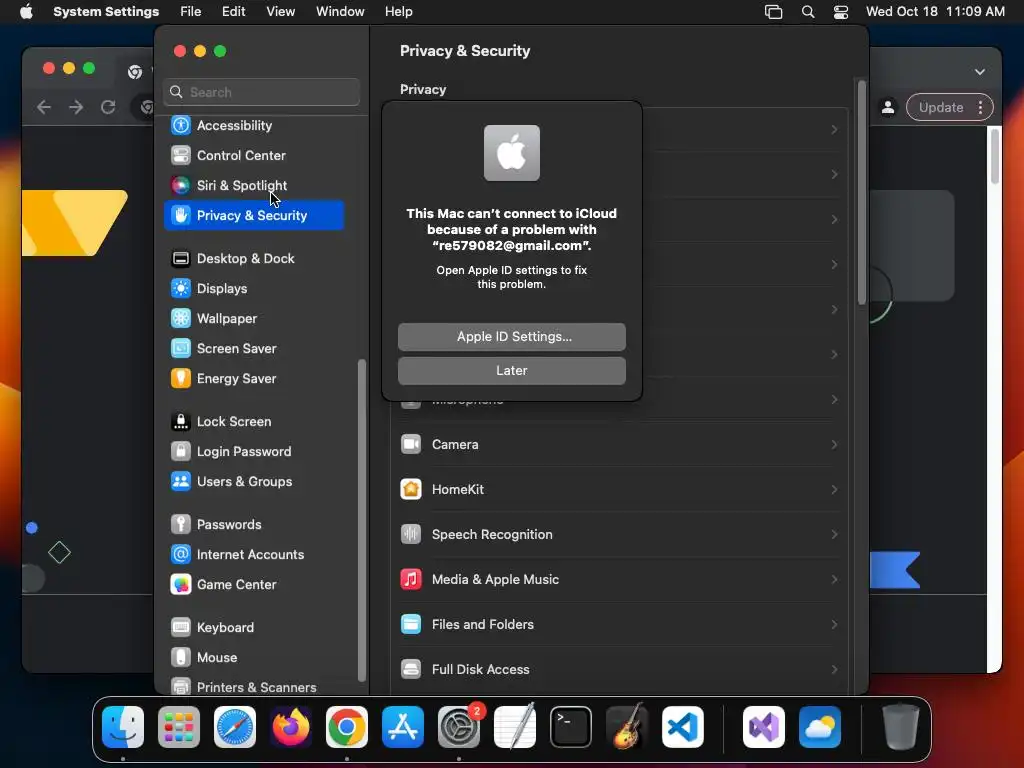Image resolution: width=1024 pixels, height=768 pixels.
Task: Reload page in Chrome background window
Action: coord(108,107)
